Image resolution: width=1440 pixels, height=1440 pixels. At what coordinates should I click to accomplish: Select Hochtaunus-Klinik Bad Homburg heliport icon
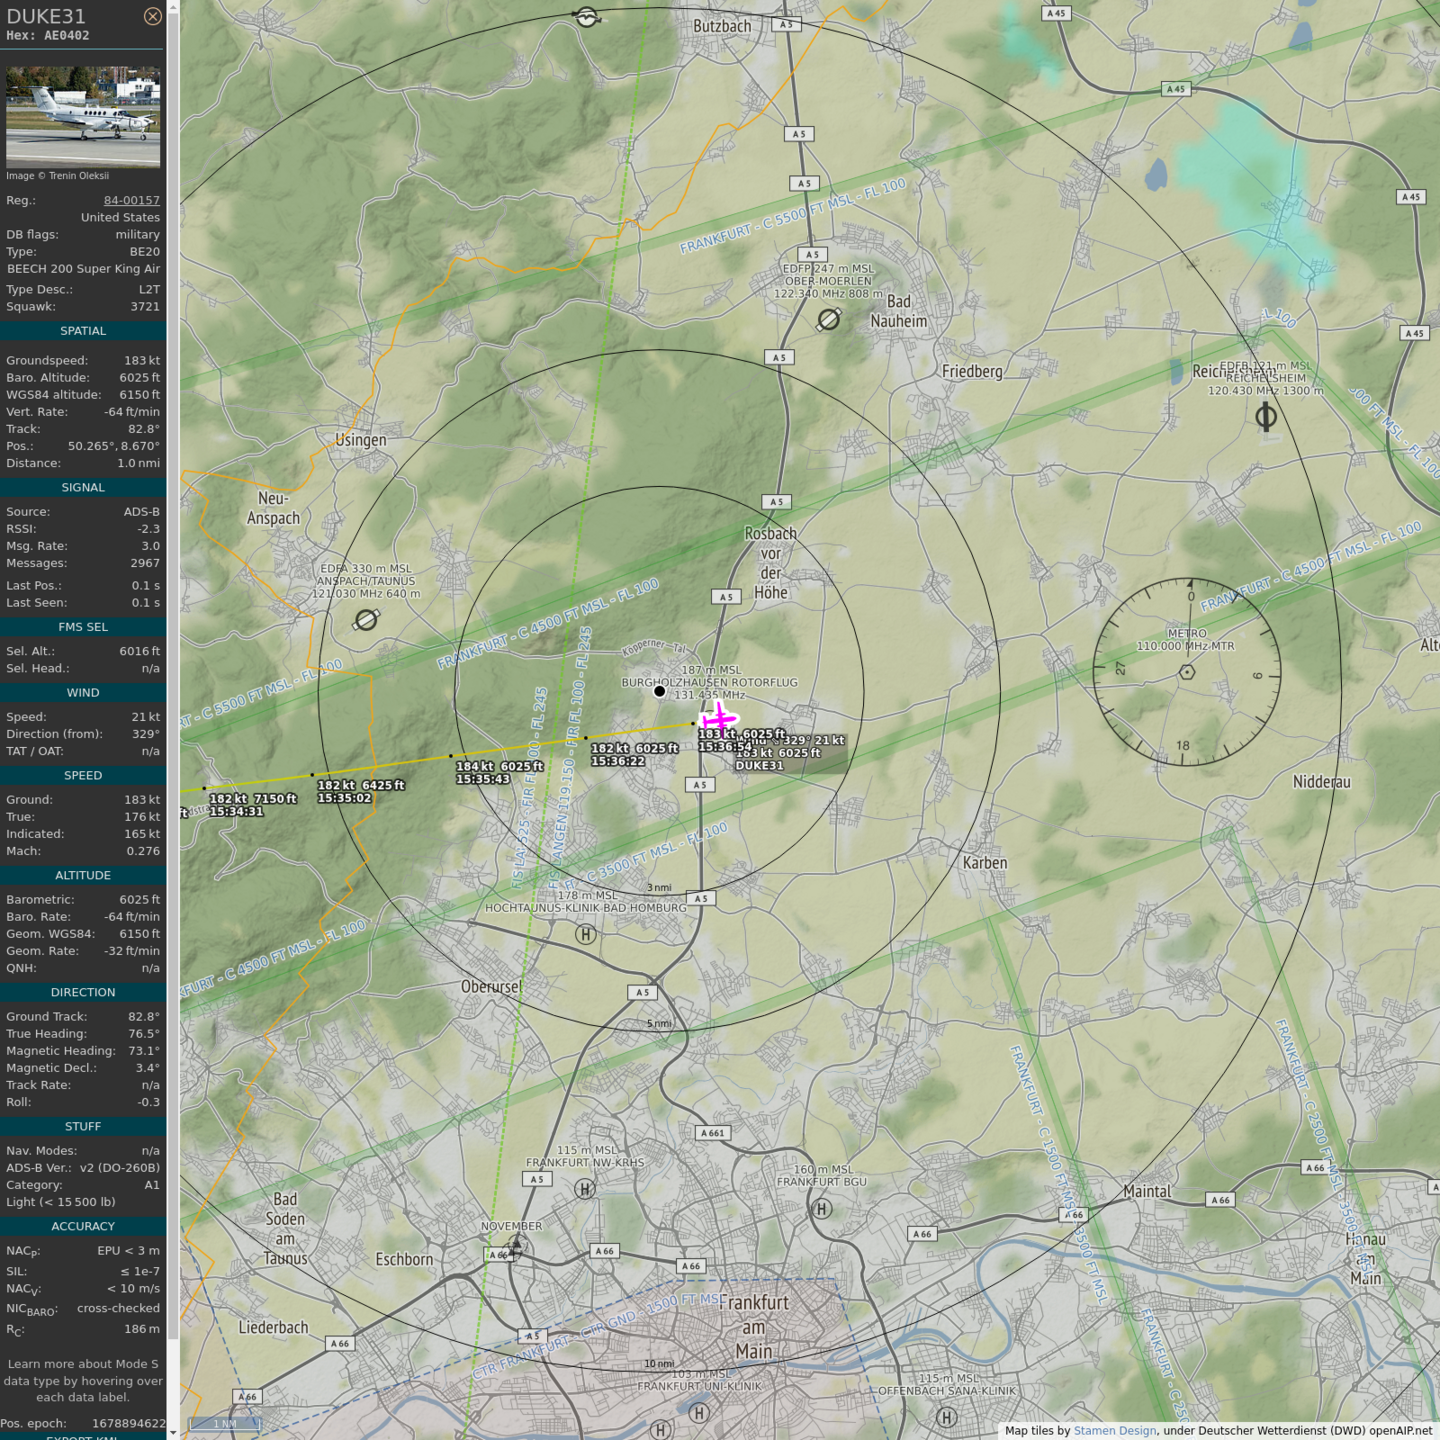(586, 934)
